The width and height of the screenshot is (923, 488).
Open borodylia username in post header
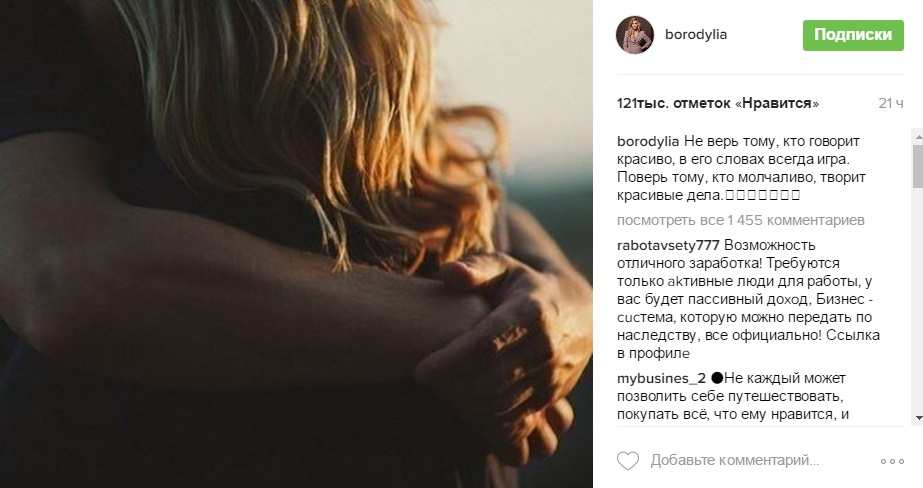point(696,35)
